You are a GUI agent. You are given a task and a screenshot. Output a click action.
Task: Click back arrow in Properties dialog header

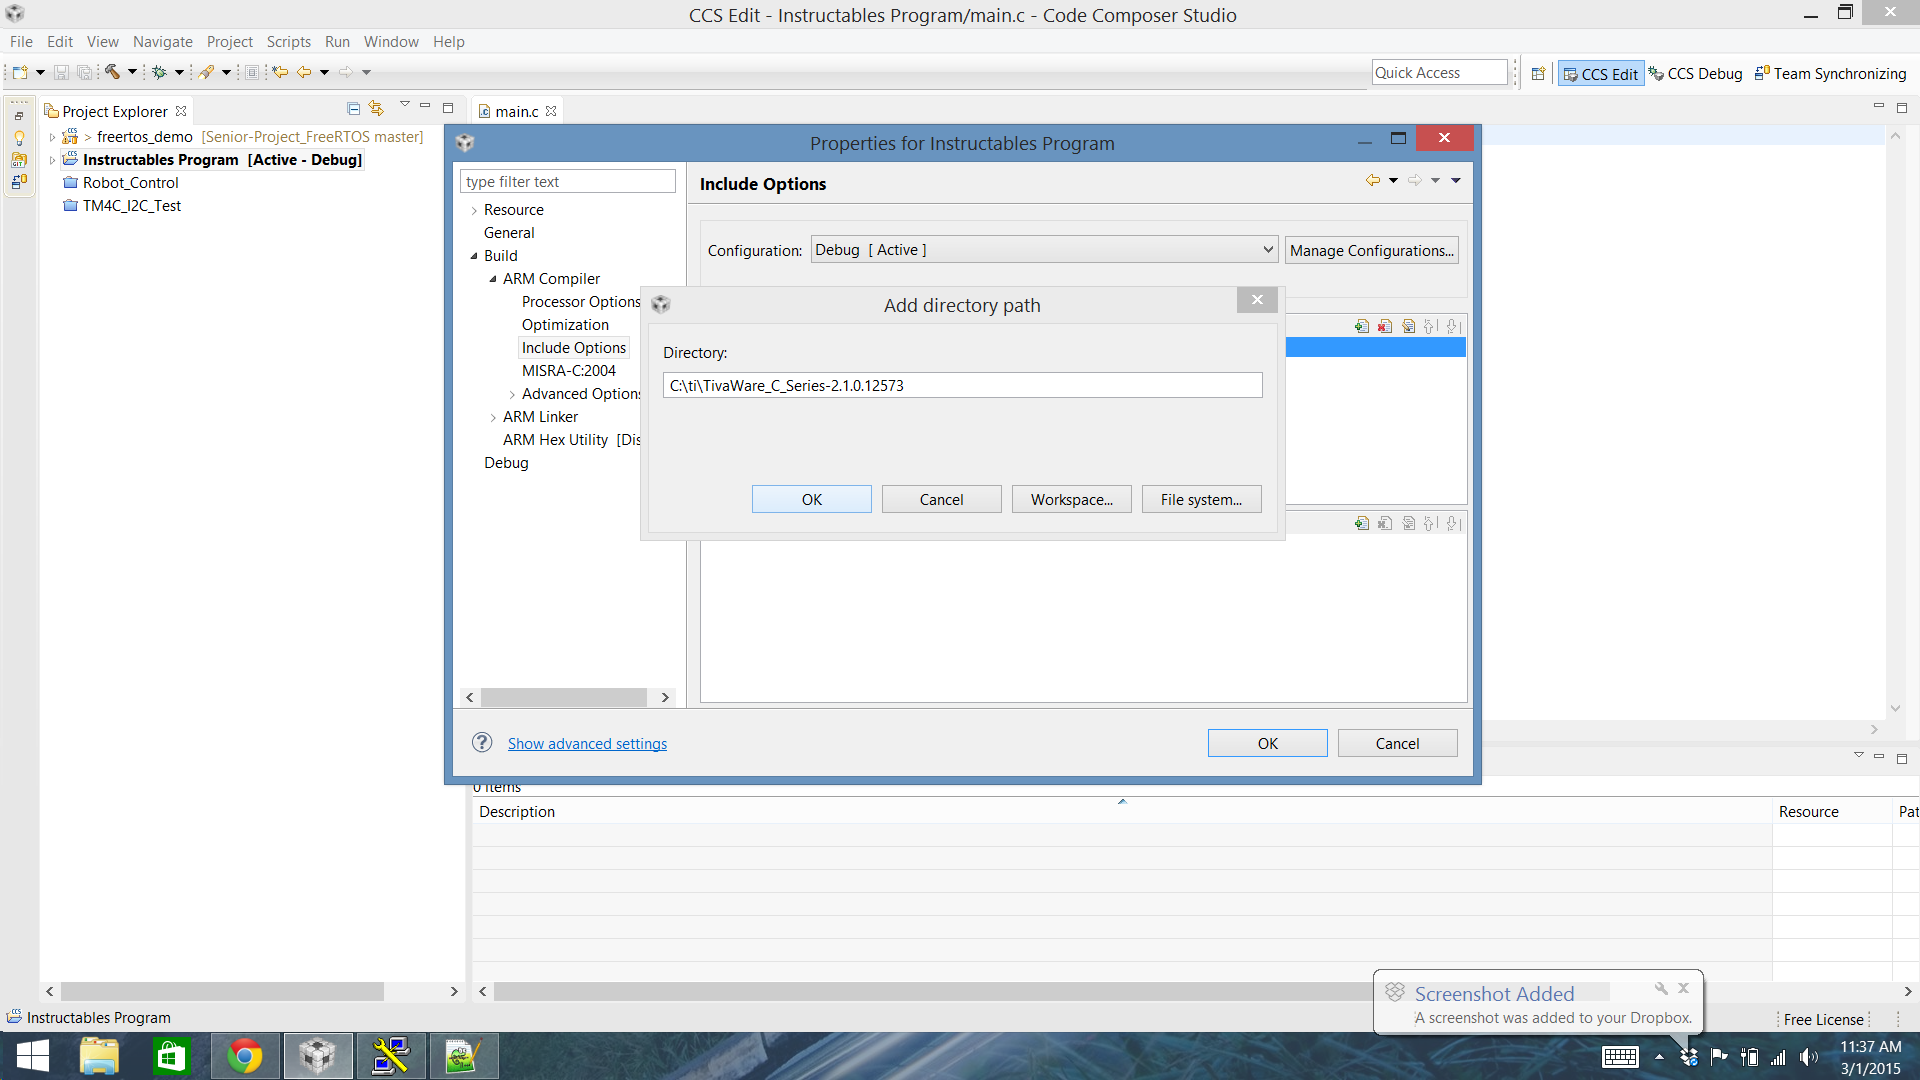tap(1373, 180)
